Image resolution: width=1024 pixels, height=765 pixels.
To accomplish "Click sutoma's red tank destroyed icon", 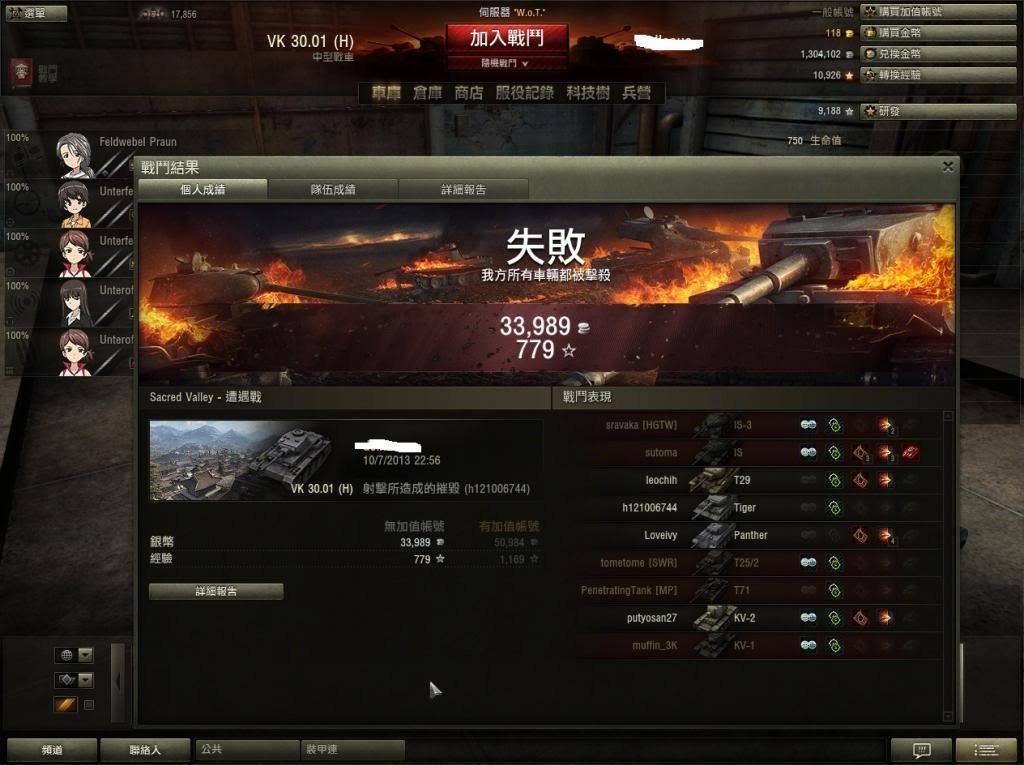I will (x=910, y=452).
